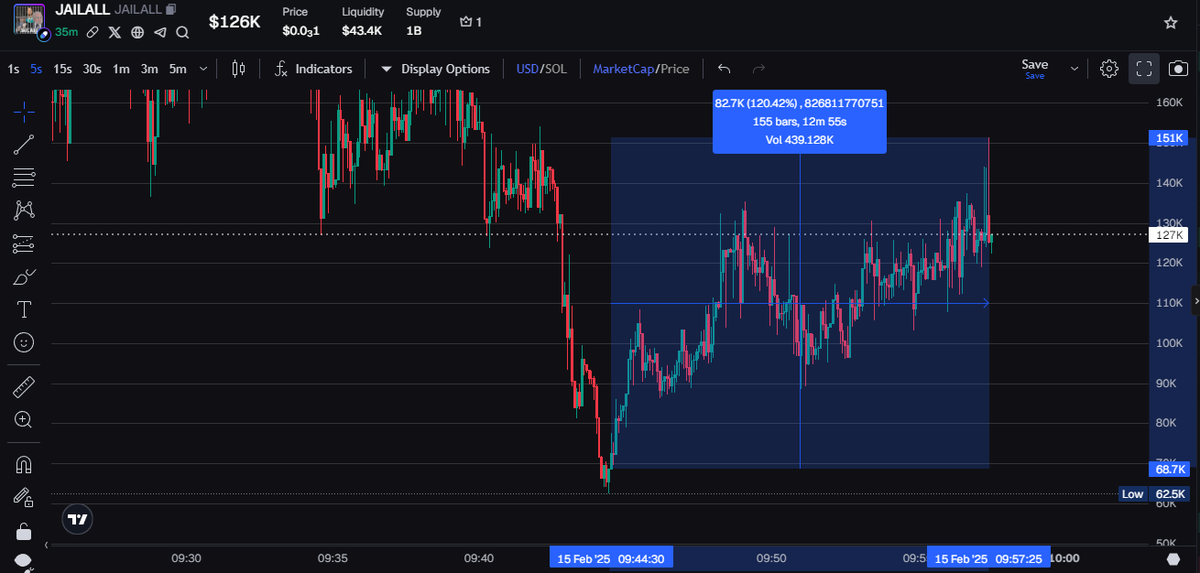Toggle stay in drawing mode pencil-lock
Viewport: 1200px width, 573px height.
point(24,497)
